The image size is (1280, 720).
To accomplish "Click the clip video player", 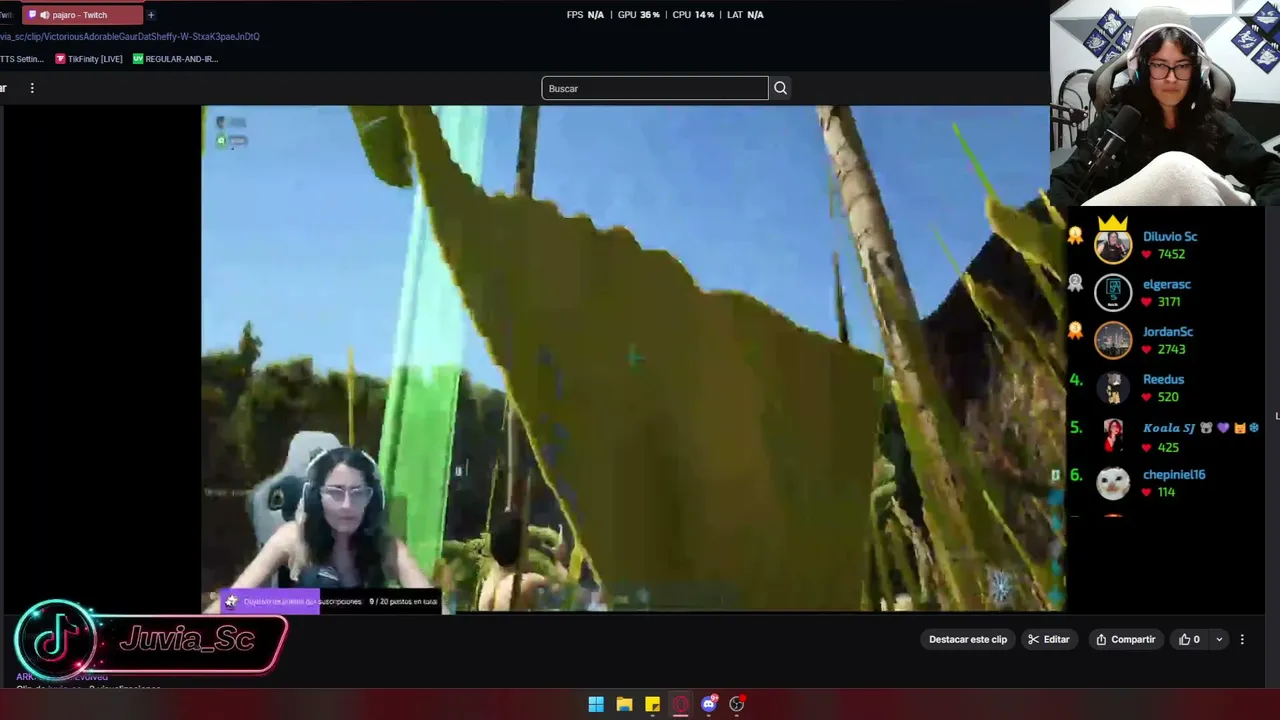I will 632,358.
